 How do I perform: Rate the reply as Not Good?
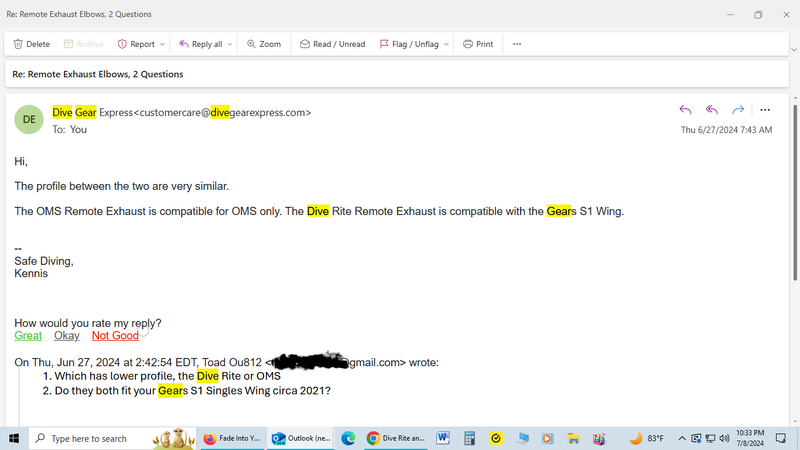115,336
